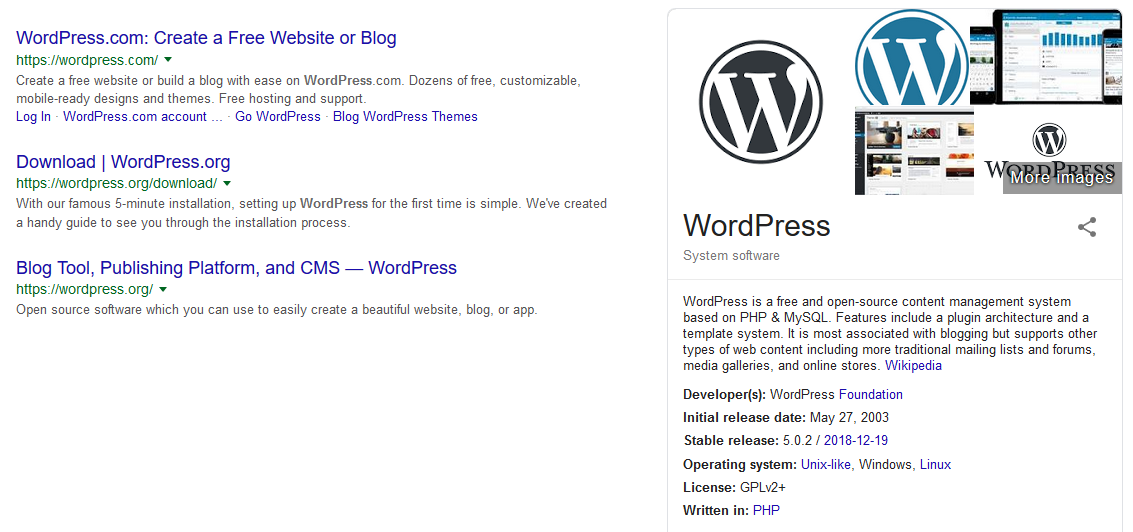Open the 'WordPress.com: Create a Free Website or Blog' result
1133x532 pixels.
tap(206, 38)
